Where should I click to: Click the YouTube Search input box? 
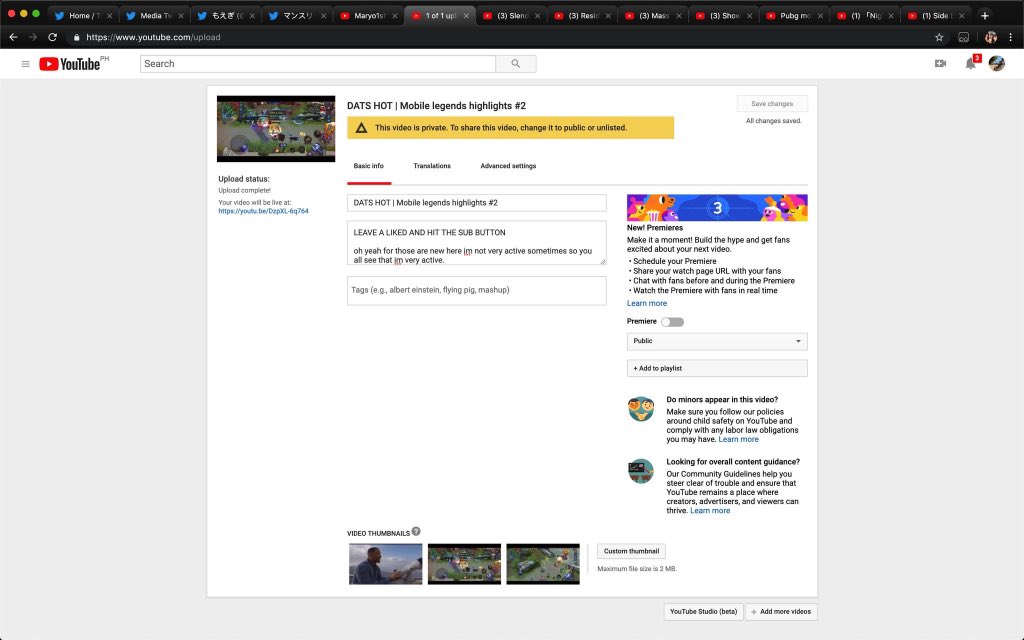317,63
